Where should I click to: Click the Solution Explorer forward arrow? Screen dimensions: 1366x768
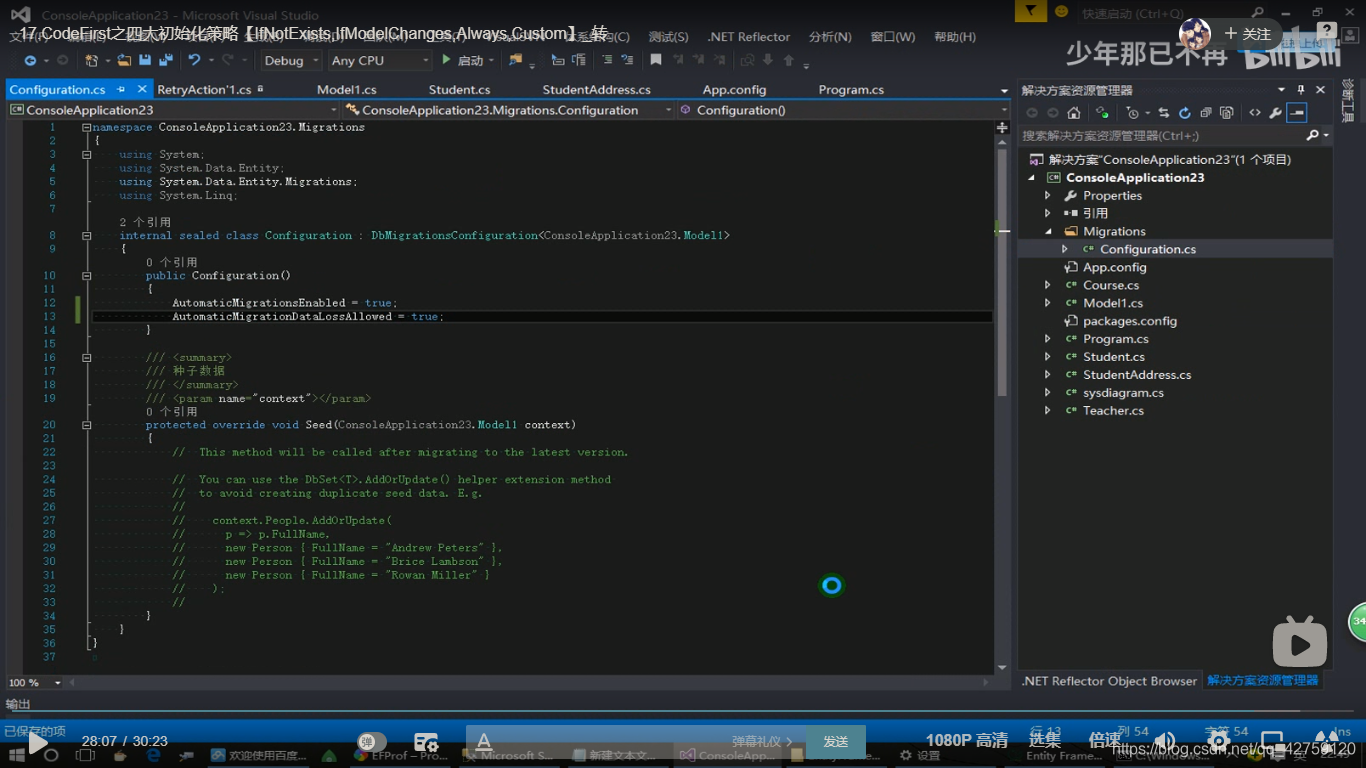pos(1053,113)
